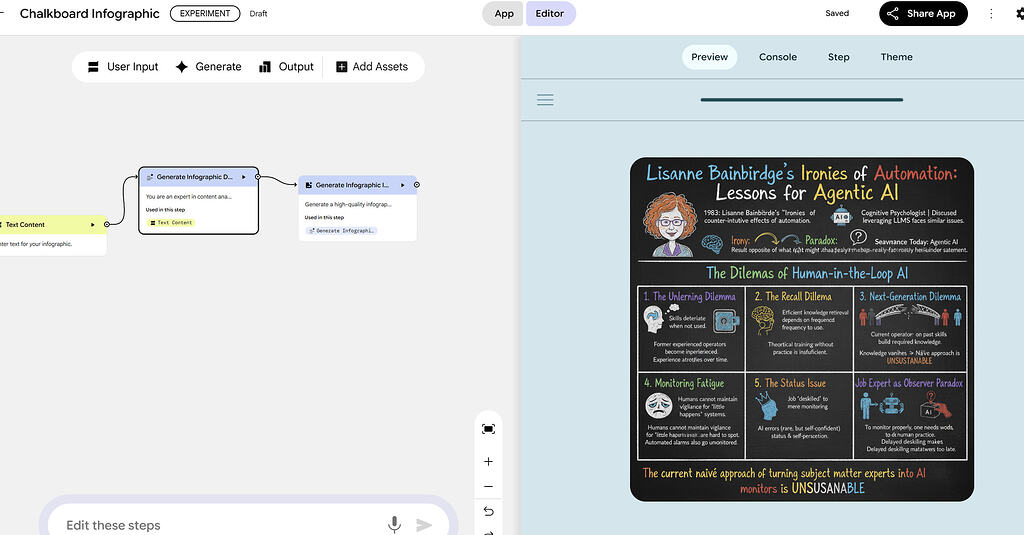
Task: Zoom in with the plus icon
Action: click(x=488, y=462)
